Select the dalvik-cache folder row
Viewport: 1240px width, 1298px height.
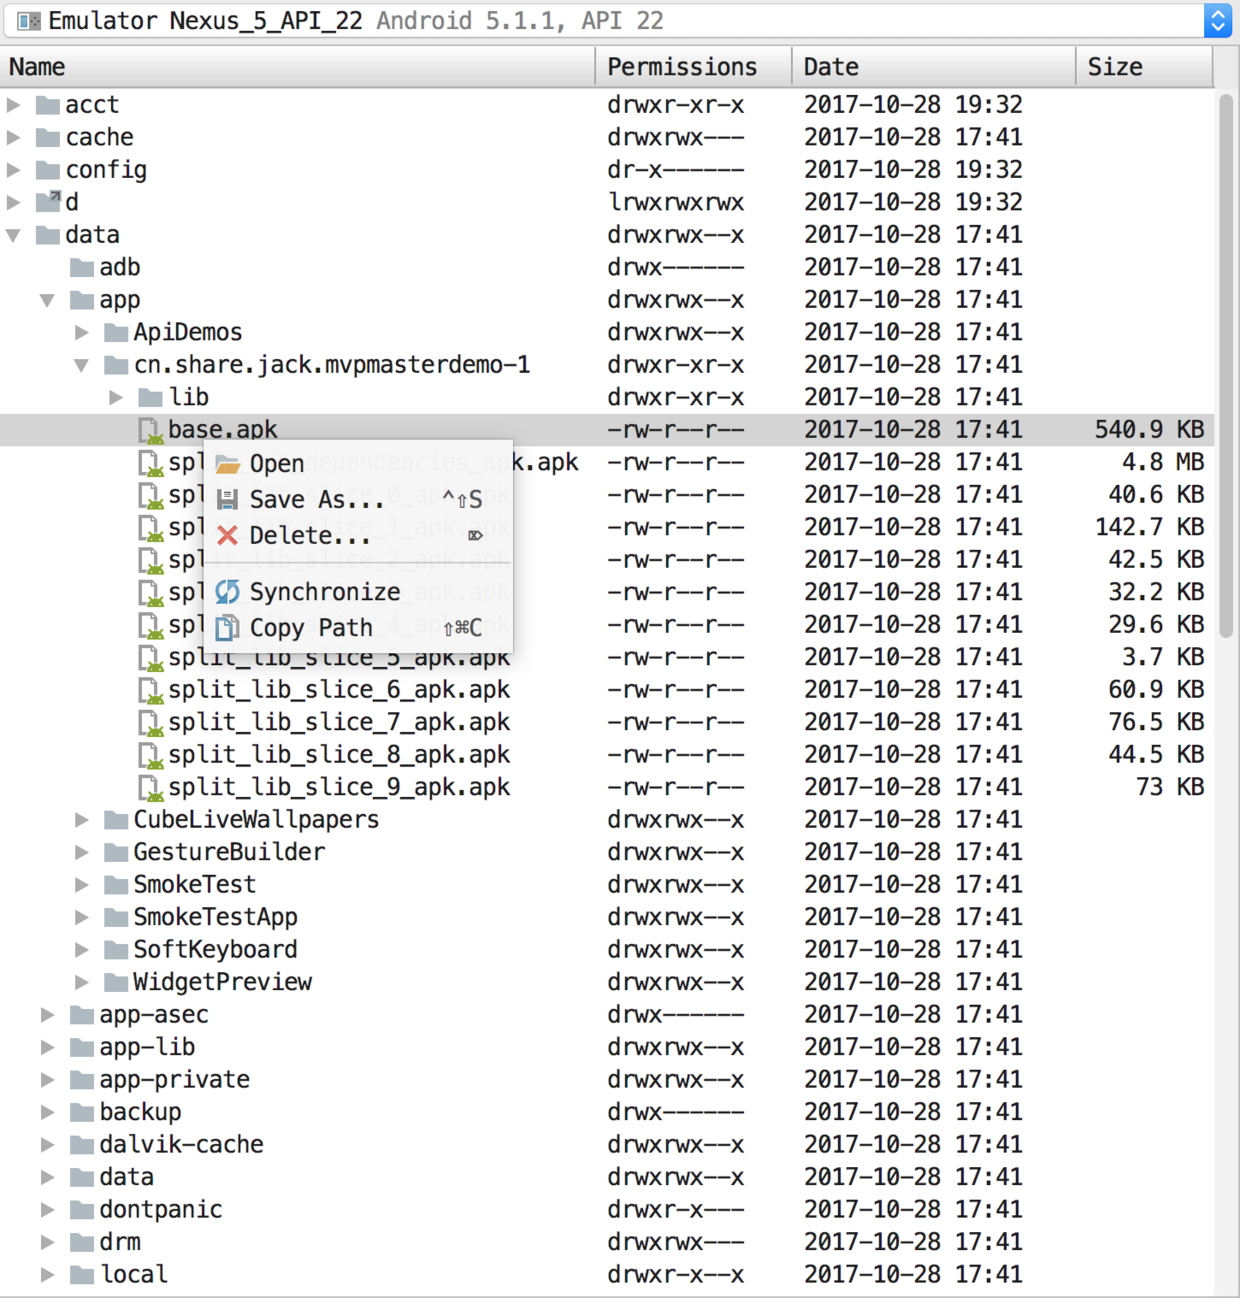[607, 1145]
